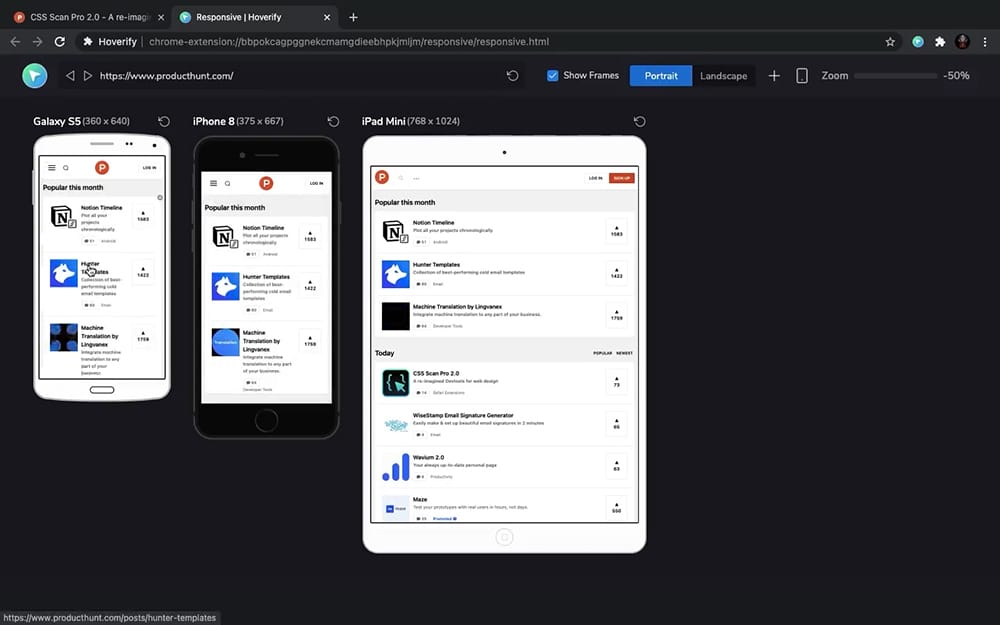Click the iPhone 8 home button
This screenshot has height=625, width=1000.
(x=266, y=420)
